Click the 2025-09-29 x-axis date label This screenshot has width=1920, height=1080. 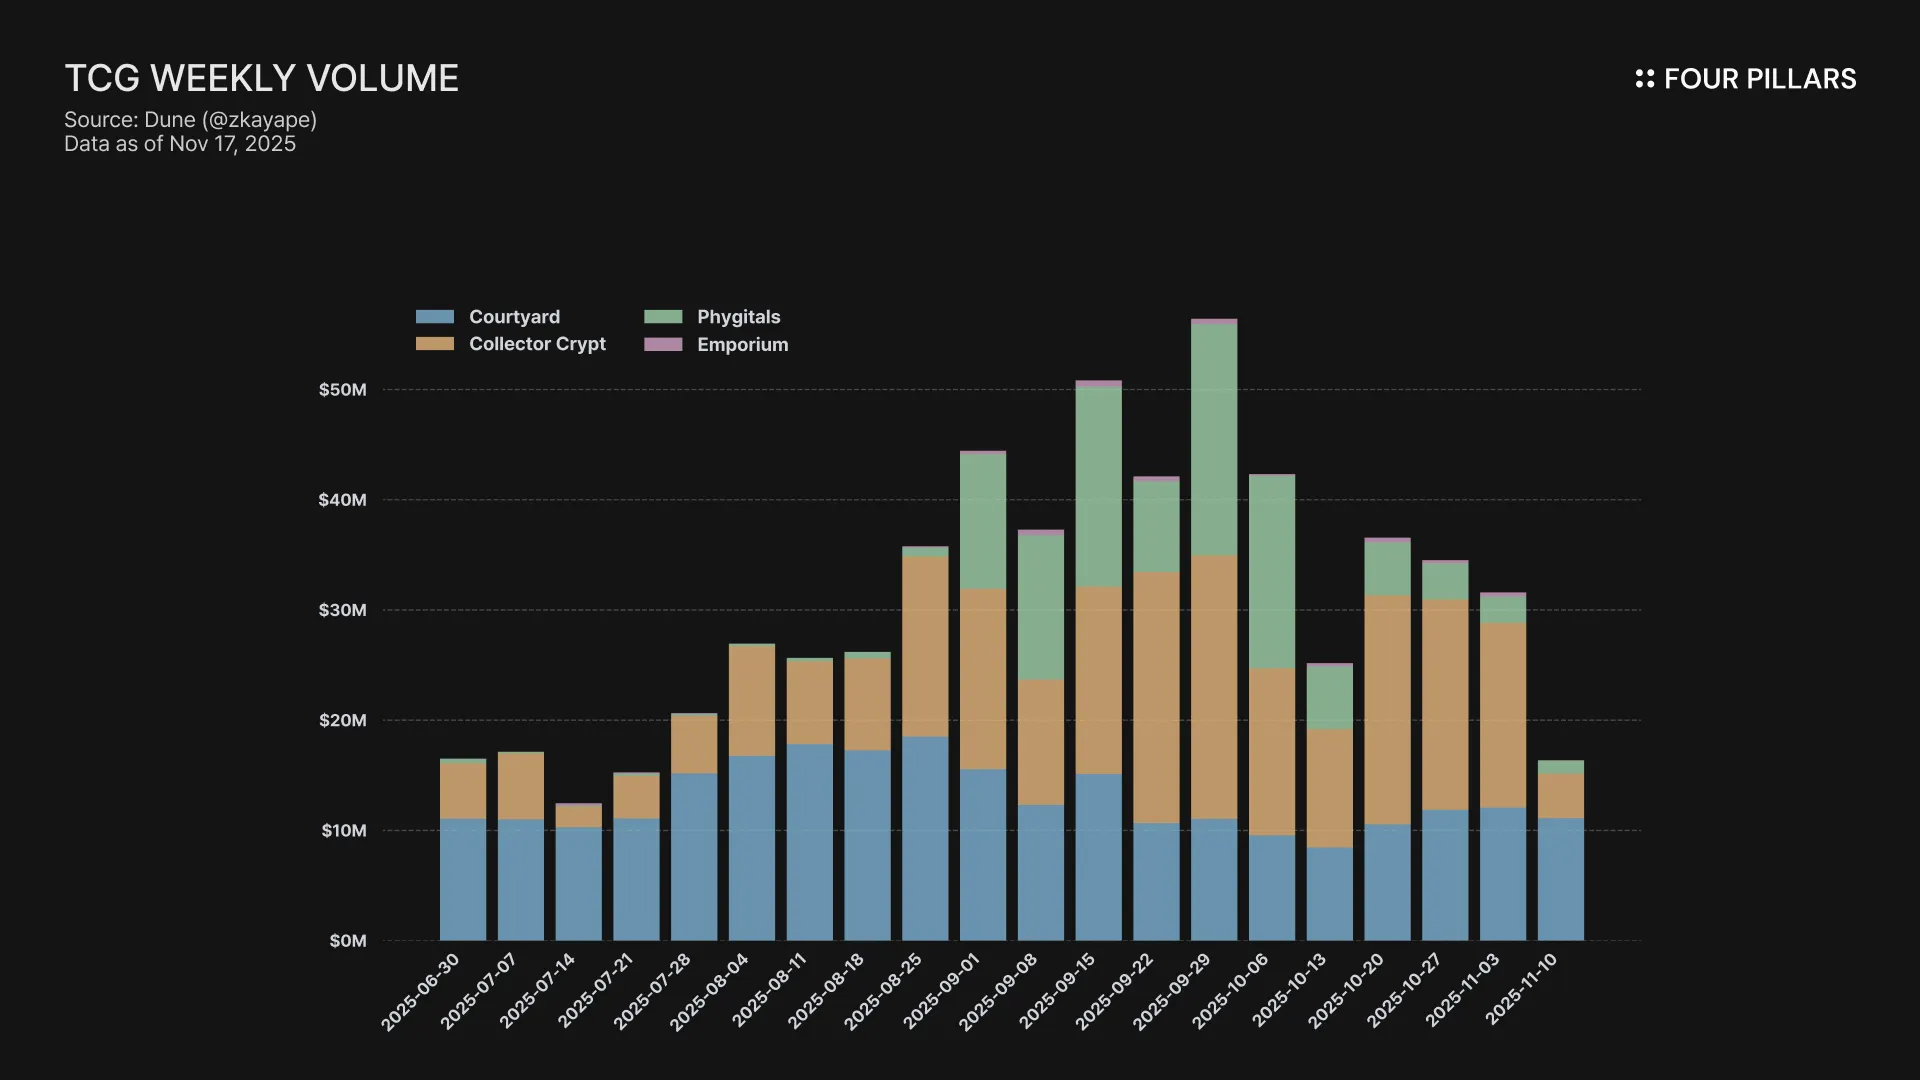coord(1172,992)
